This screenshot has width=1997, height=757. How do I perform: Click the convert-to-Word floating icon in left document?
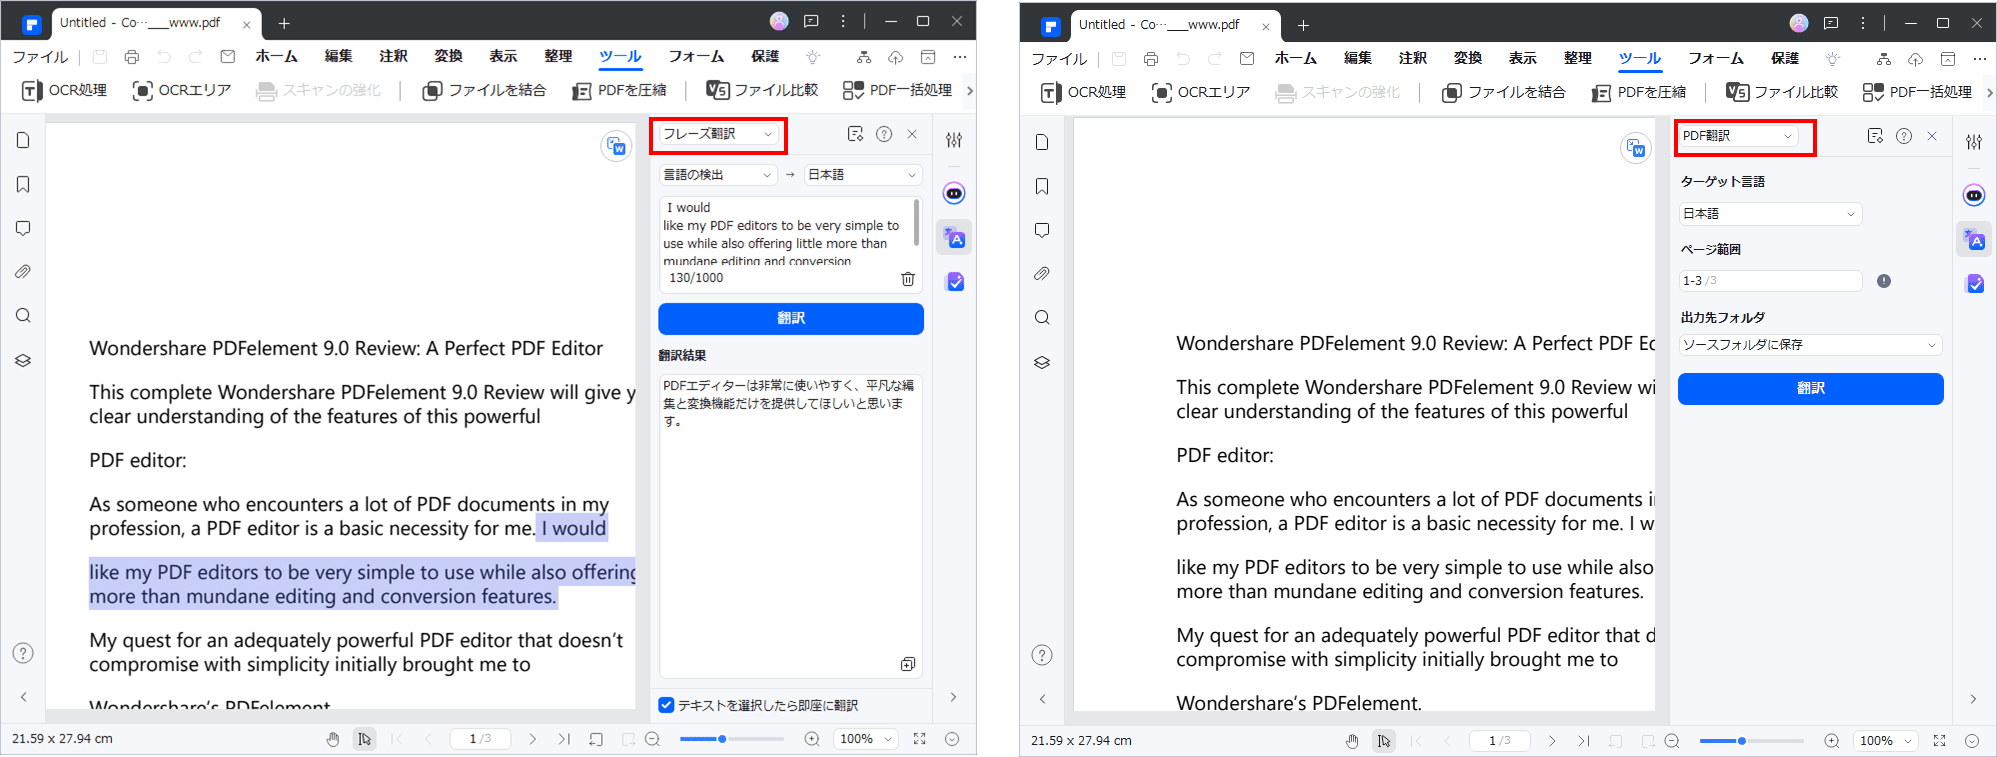(x=616, y=146)
